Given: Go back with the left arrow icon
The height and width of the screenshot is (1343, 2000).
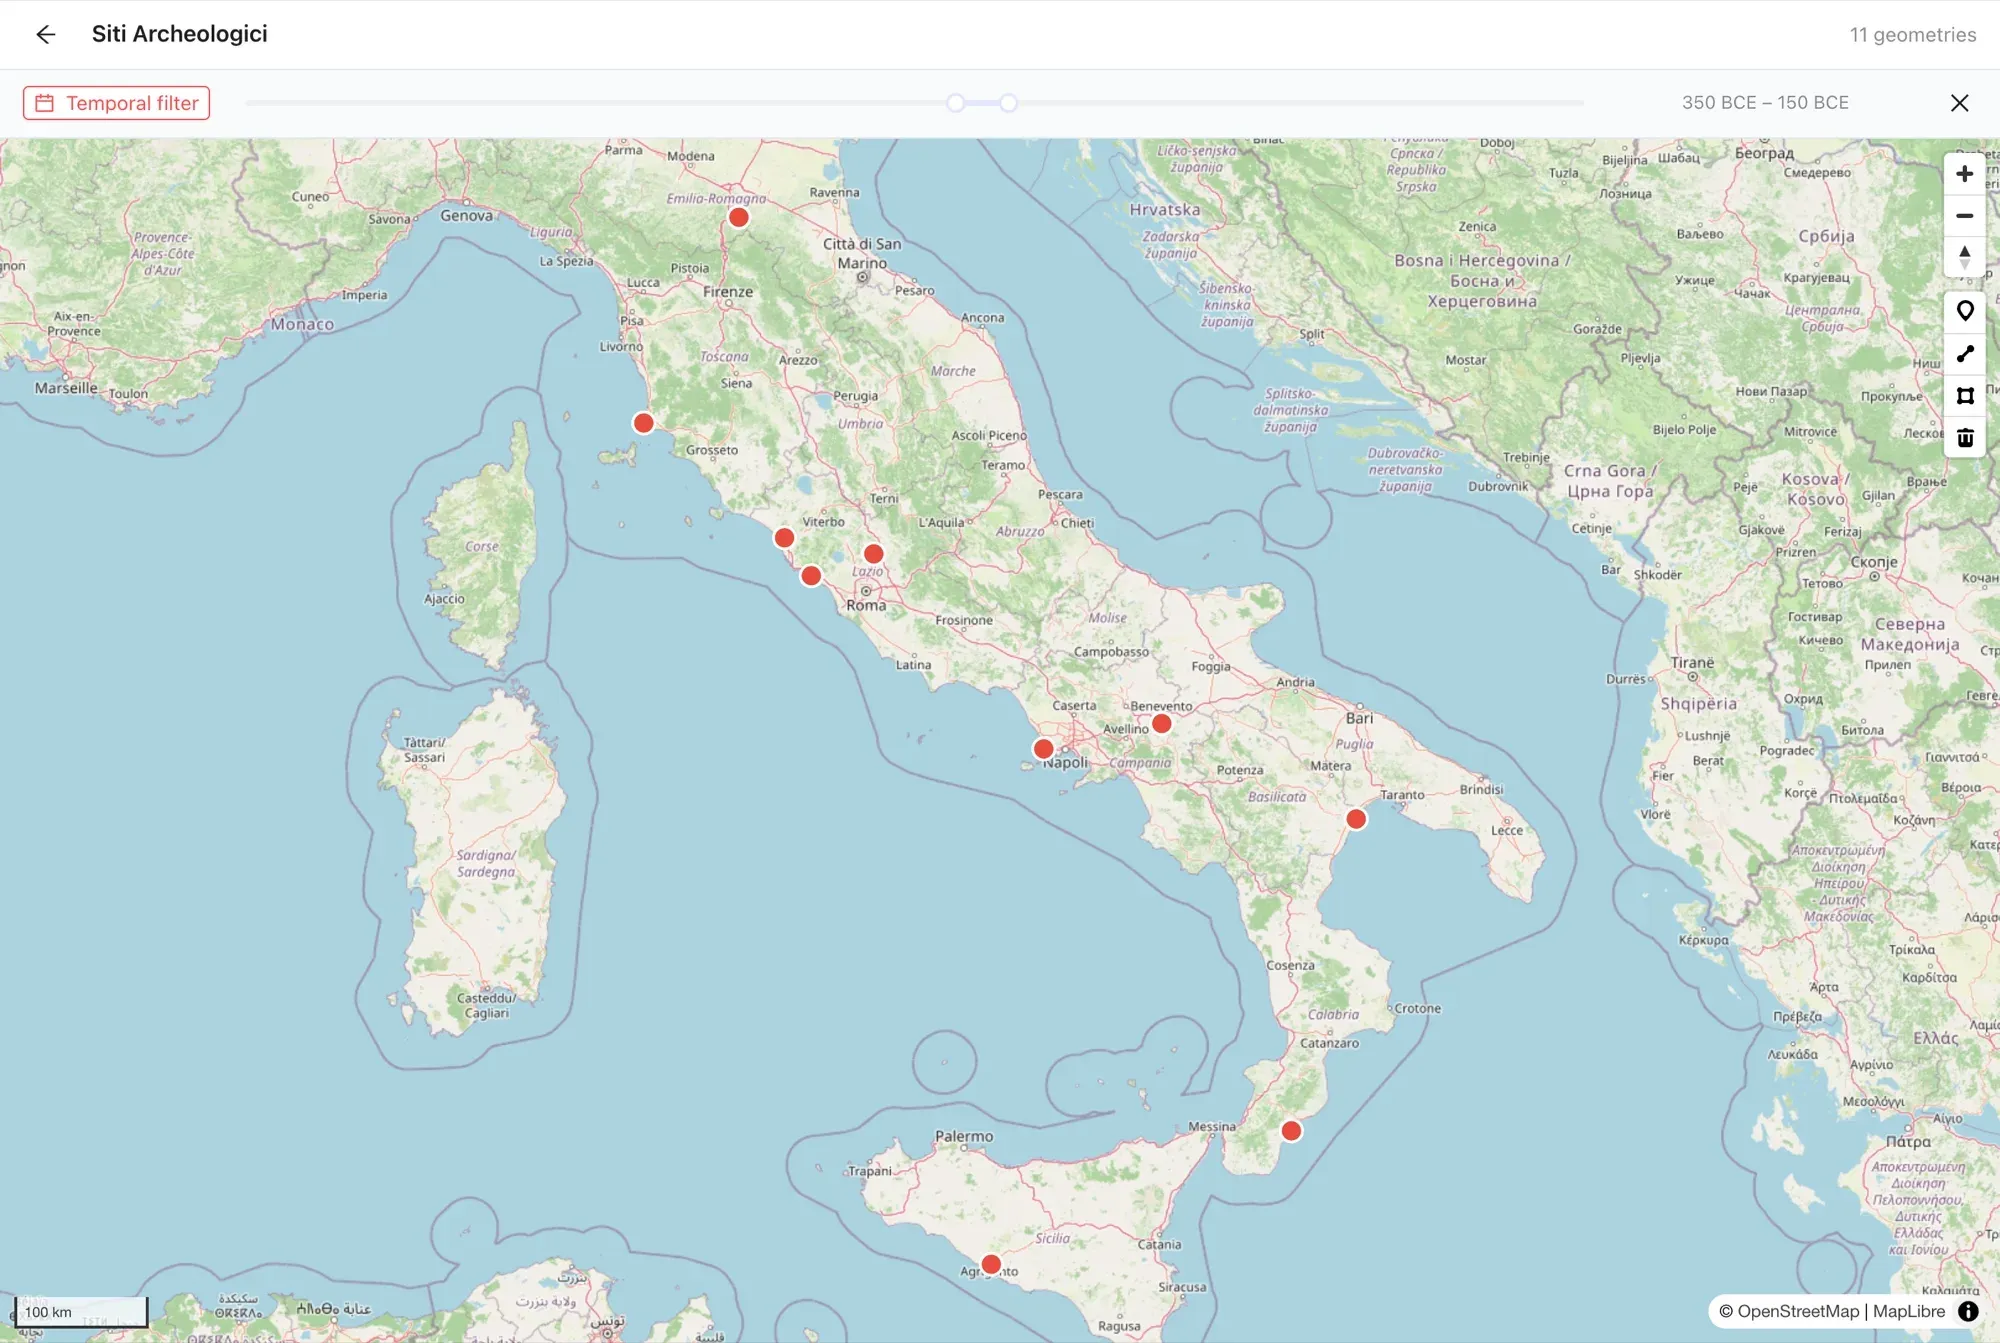Looking at the screenshot, I should [45, 34].
